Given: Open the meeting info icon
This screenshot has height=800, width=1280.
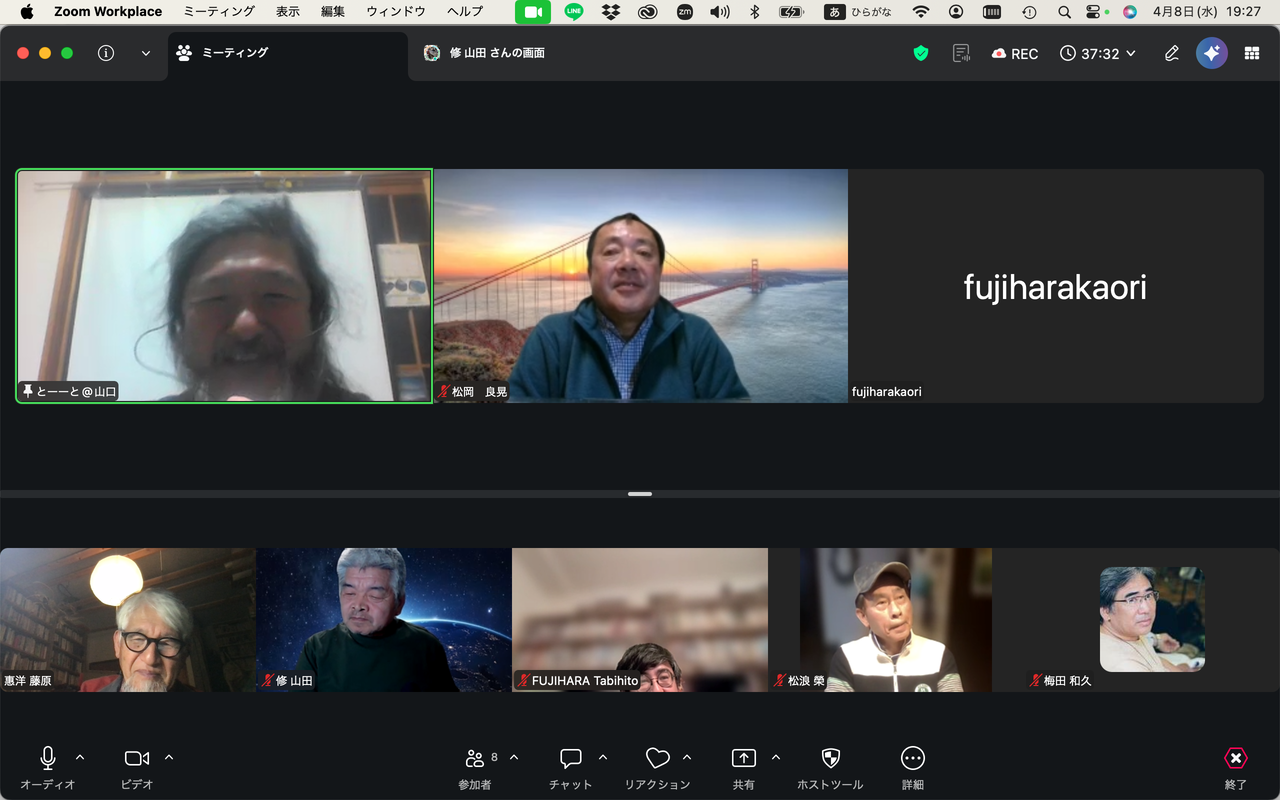Looking at the screenshot, I should (x=106, y=53).
